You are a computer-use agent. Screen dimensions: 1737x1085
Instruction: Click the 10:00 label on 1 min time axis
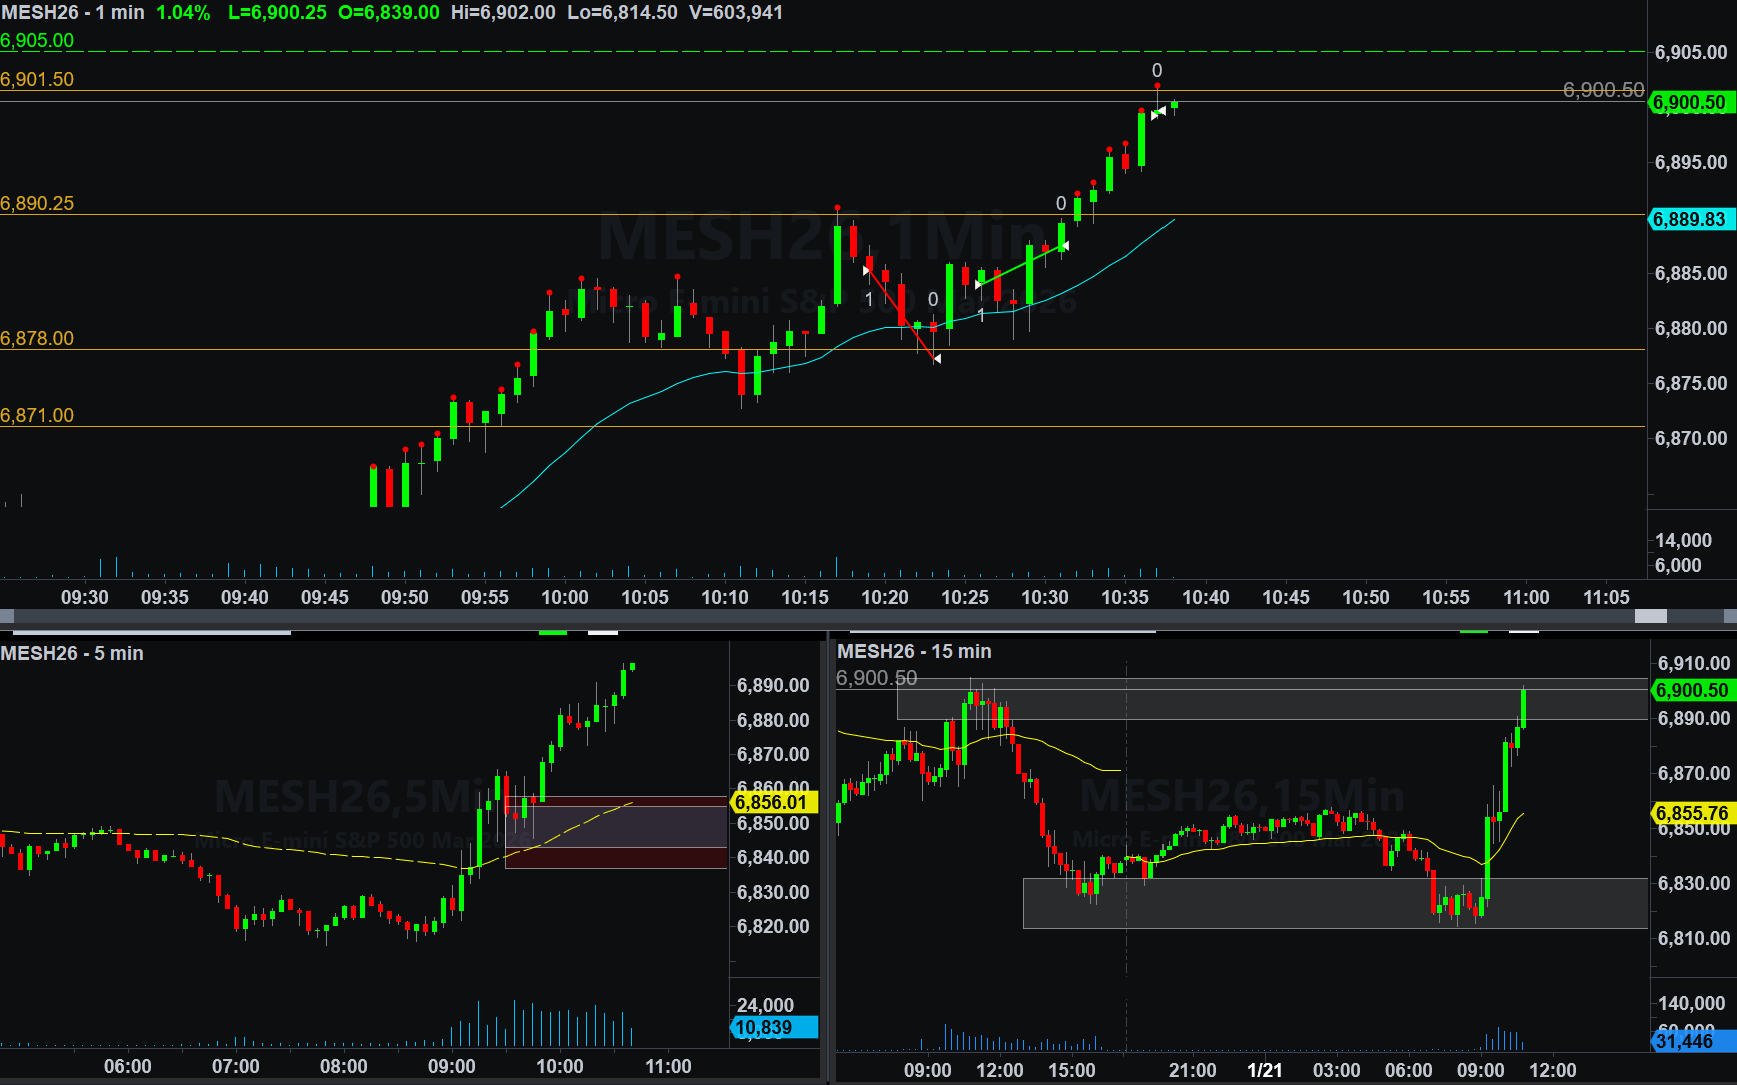coord(565,597)
